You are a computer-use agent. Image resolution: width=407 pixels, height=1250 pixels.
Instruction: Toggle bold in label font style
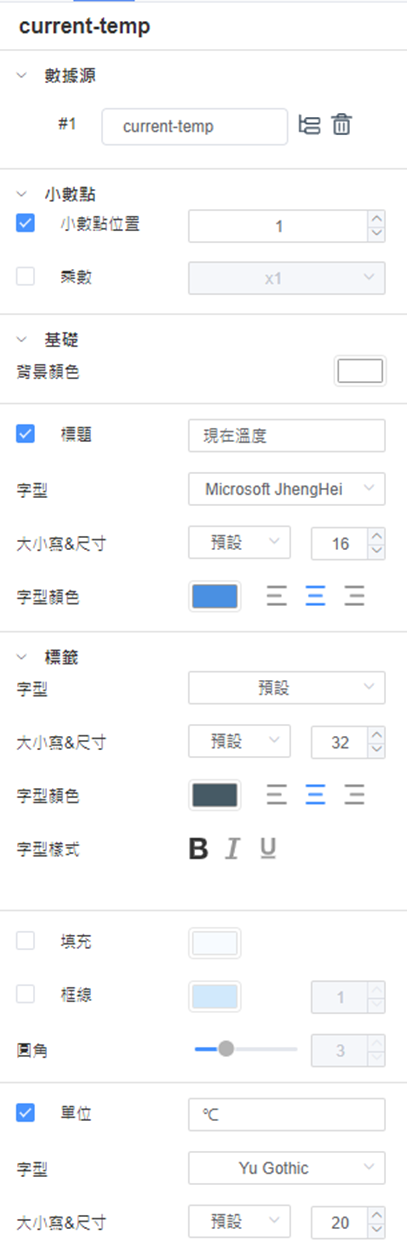[x=199, y=849]
